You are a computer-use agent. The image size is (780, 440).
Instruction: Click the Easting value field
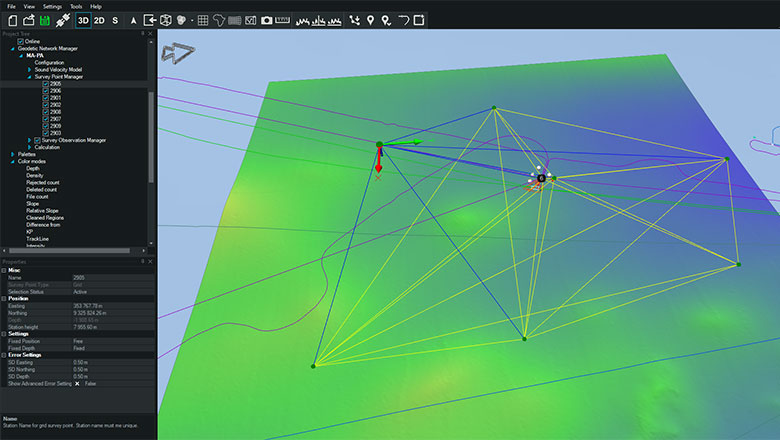click(113, 306)
